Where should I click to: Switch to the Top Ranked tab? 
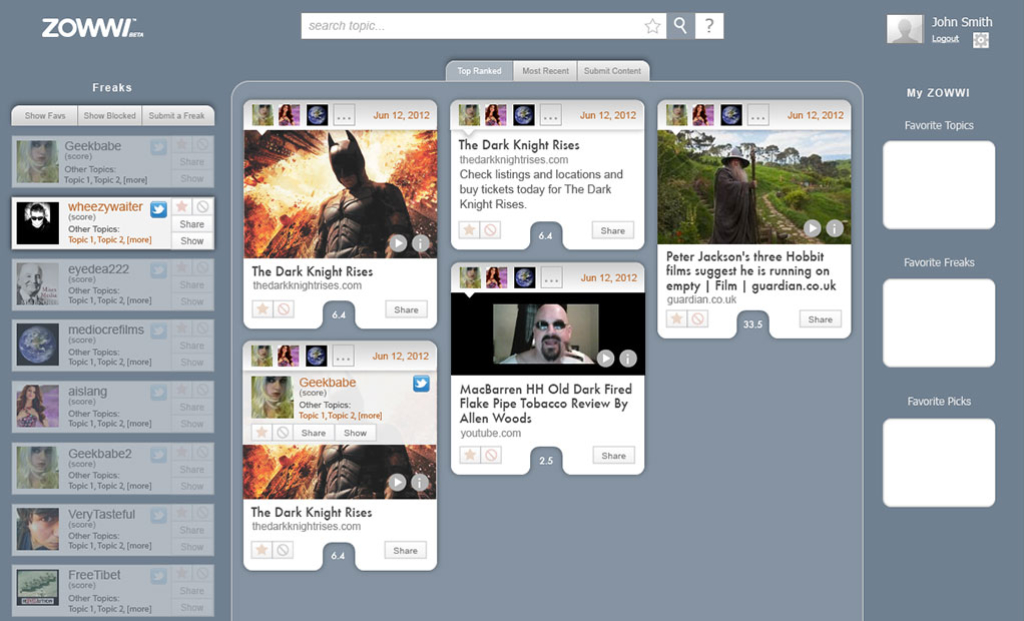(x=479, y=71)
